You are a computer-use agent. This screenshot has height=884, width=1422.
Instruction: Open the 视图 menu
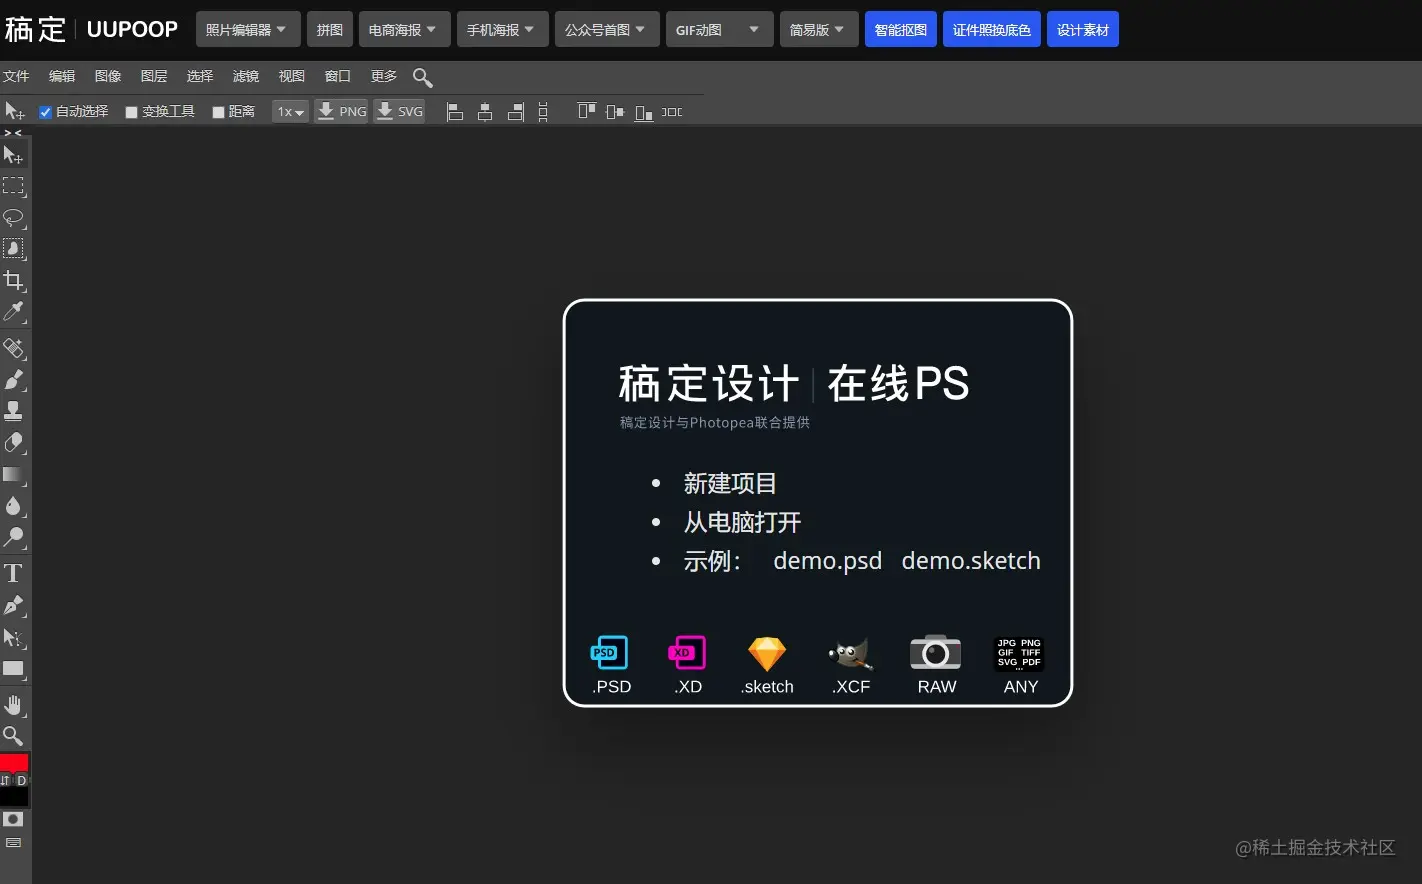click(292, 76)
